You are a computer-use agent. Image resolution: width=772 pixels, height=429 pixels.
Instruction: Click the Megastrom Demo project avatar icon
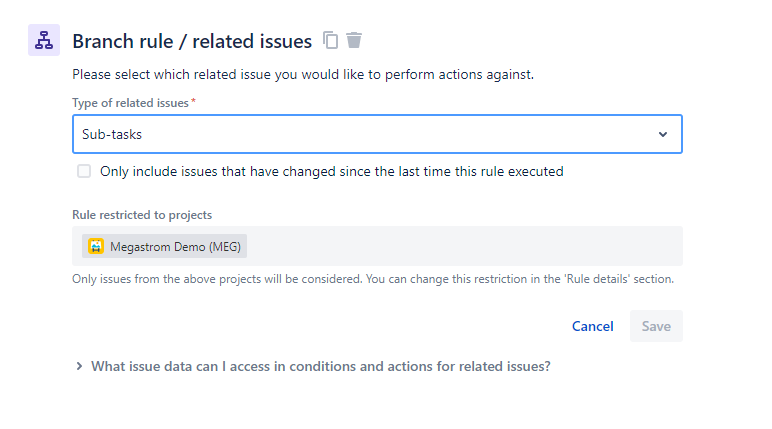[96, 246]
